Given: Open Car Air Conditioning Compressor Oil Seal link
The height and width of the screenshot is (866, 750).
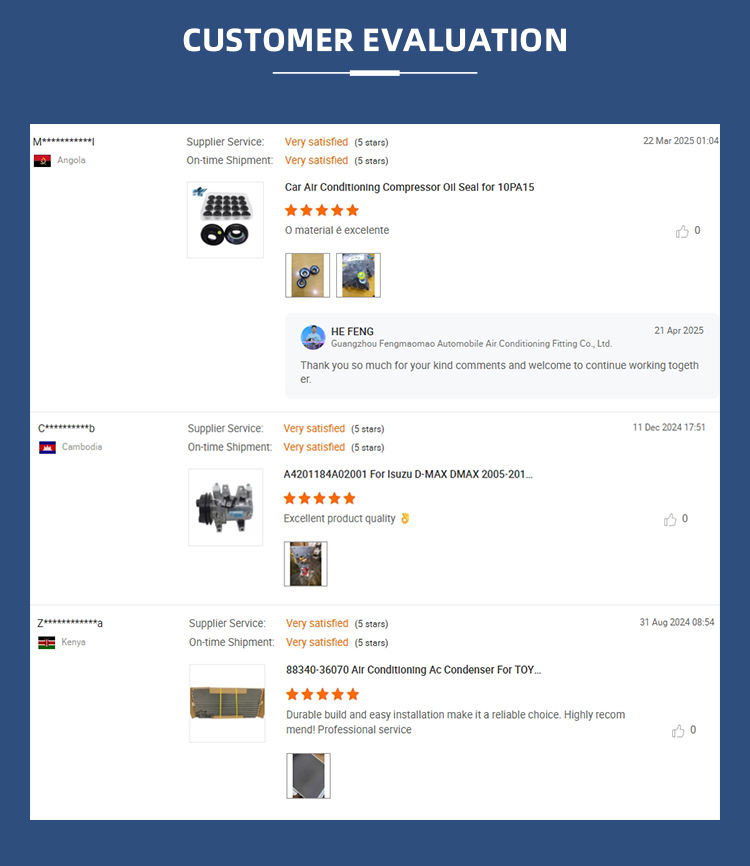Looking at the screenshot, I should 409,187.
